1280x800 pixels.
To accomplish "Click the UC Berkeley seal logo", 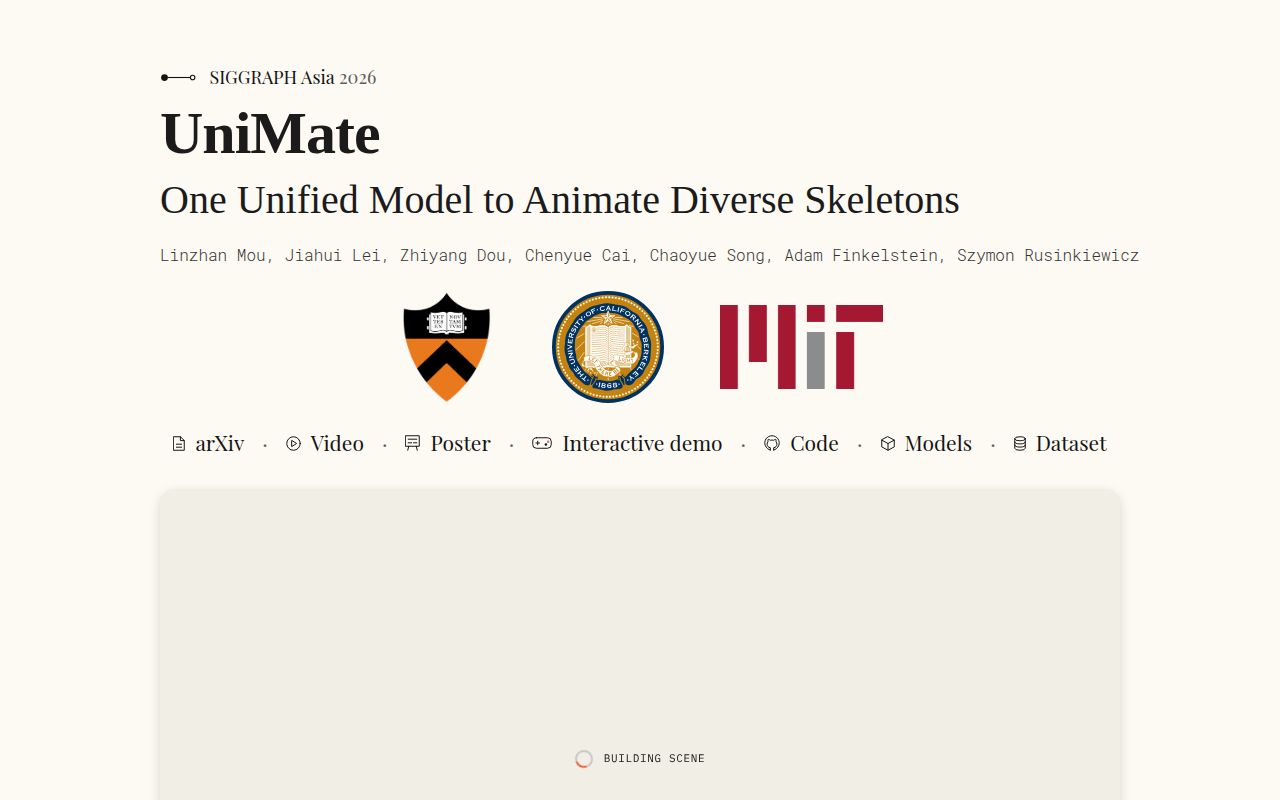I will click(608, 347).
